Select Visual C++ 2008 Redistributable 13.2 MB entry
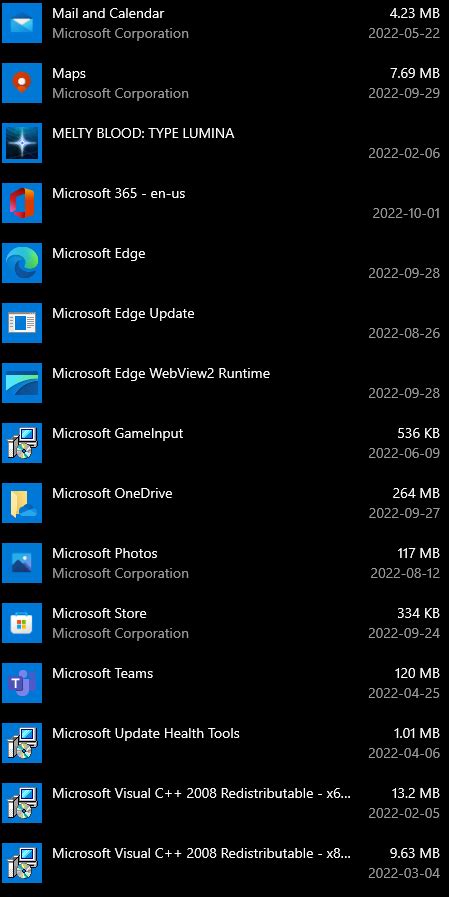This screenshot has width=449, height=897. coord(224,803)
